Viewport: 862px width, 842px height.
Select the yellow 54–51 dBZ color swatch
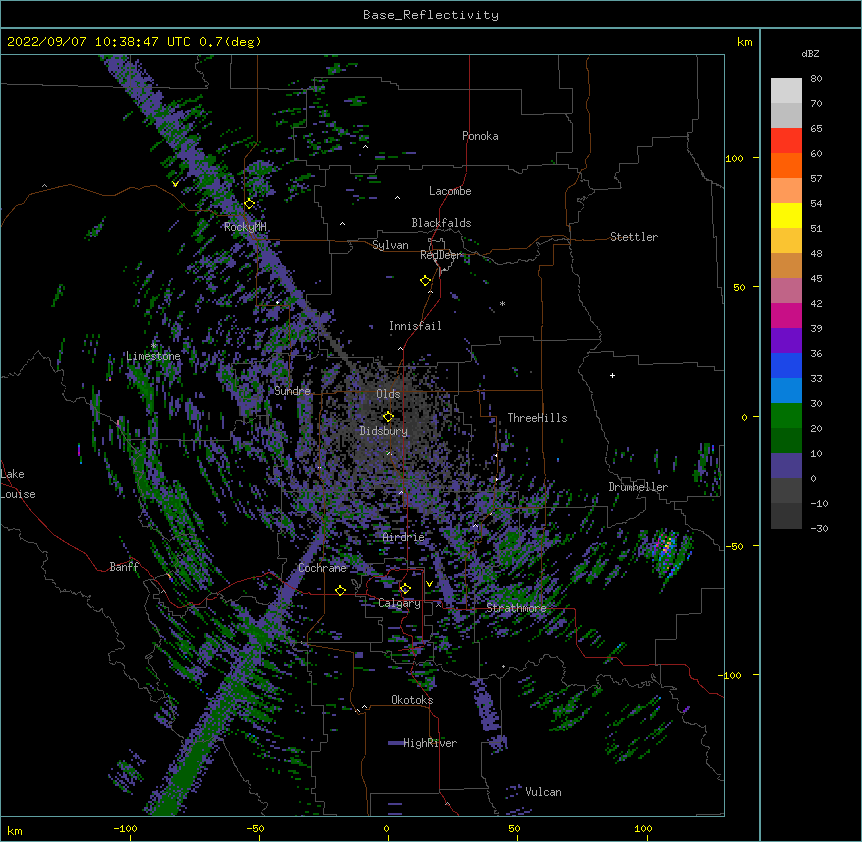pyautogui.click(x=786, y=215)
